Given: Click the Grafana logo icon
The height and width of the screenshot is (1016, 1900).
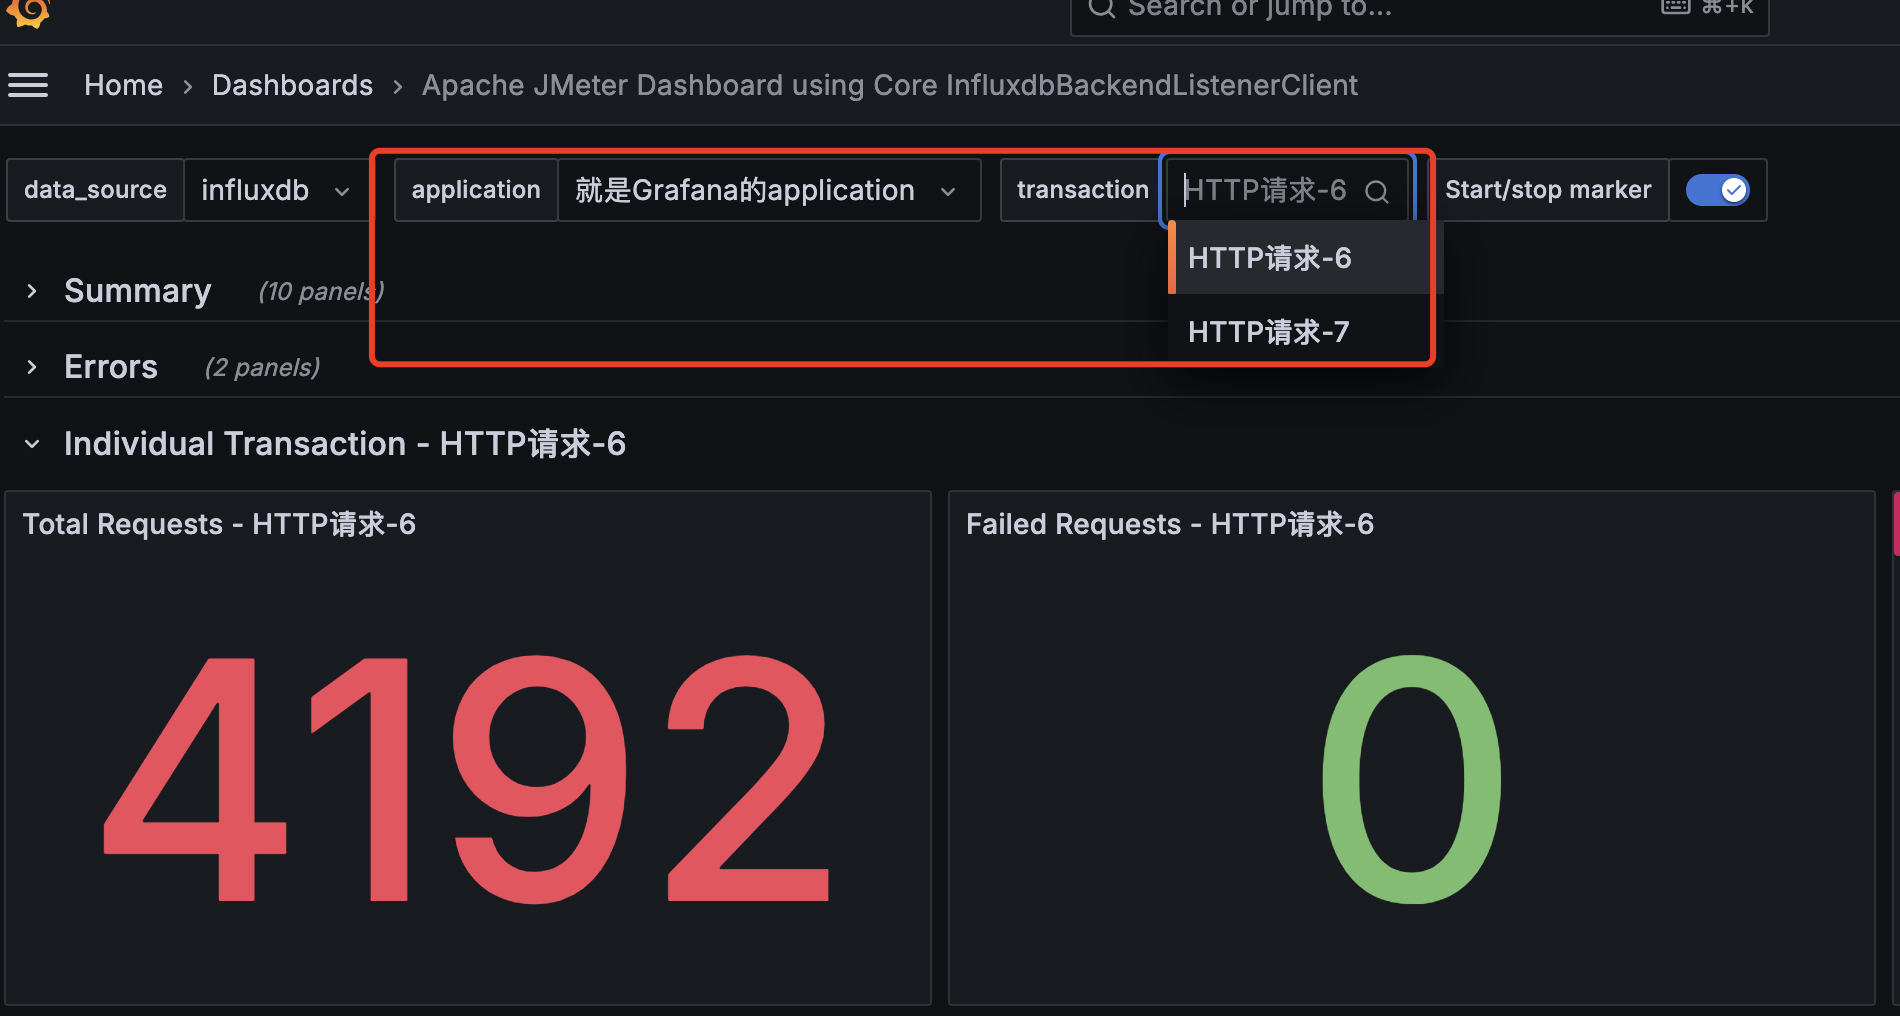Looking at the screenshot, I should coord(28,12).
